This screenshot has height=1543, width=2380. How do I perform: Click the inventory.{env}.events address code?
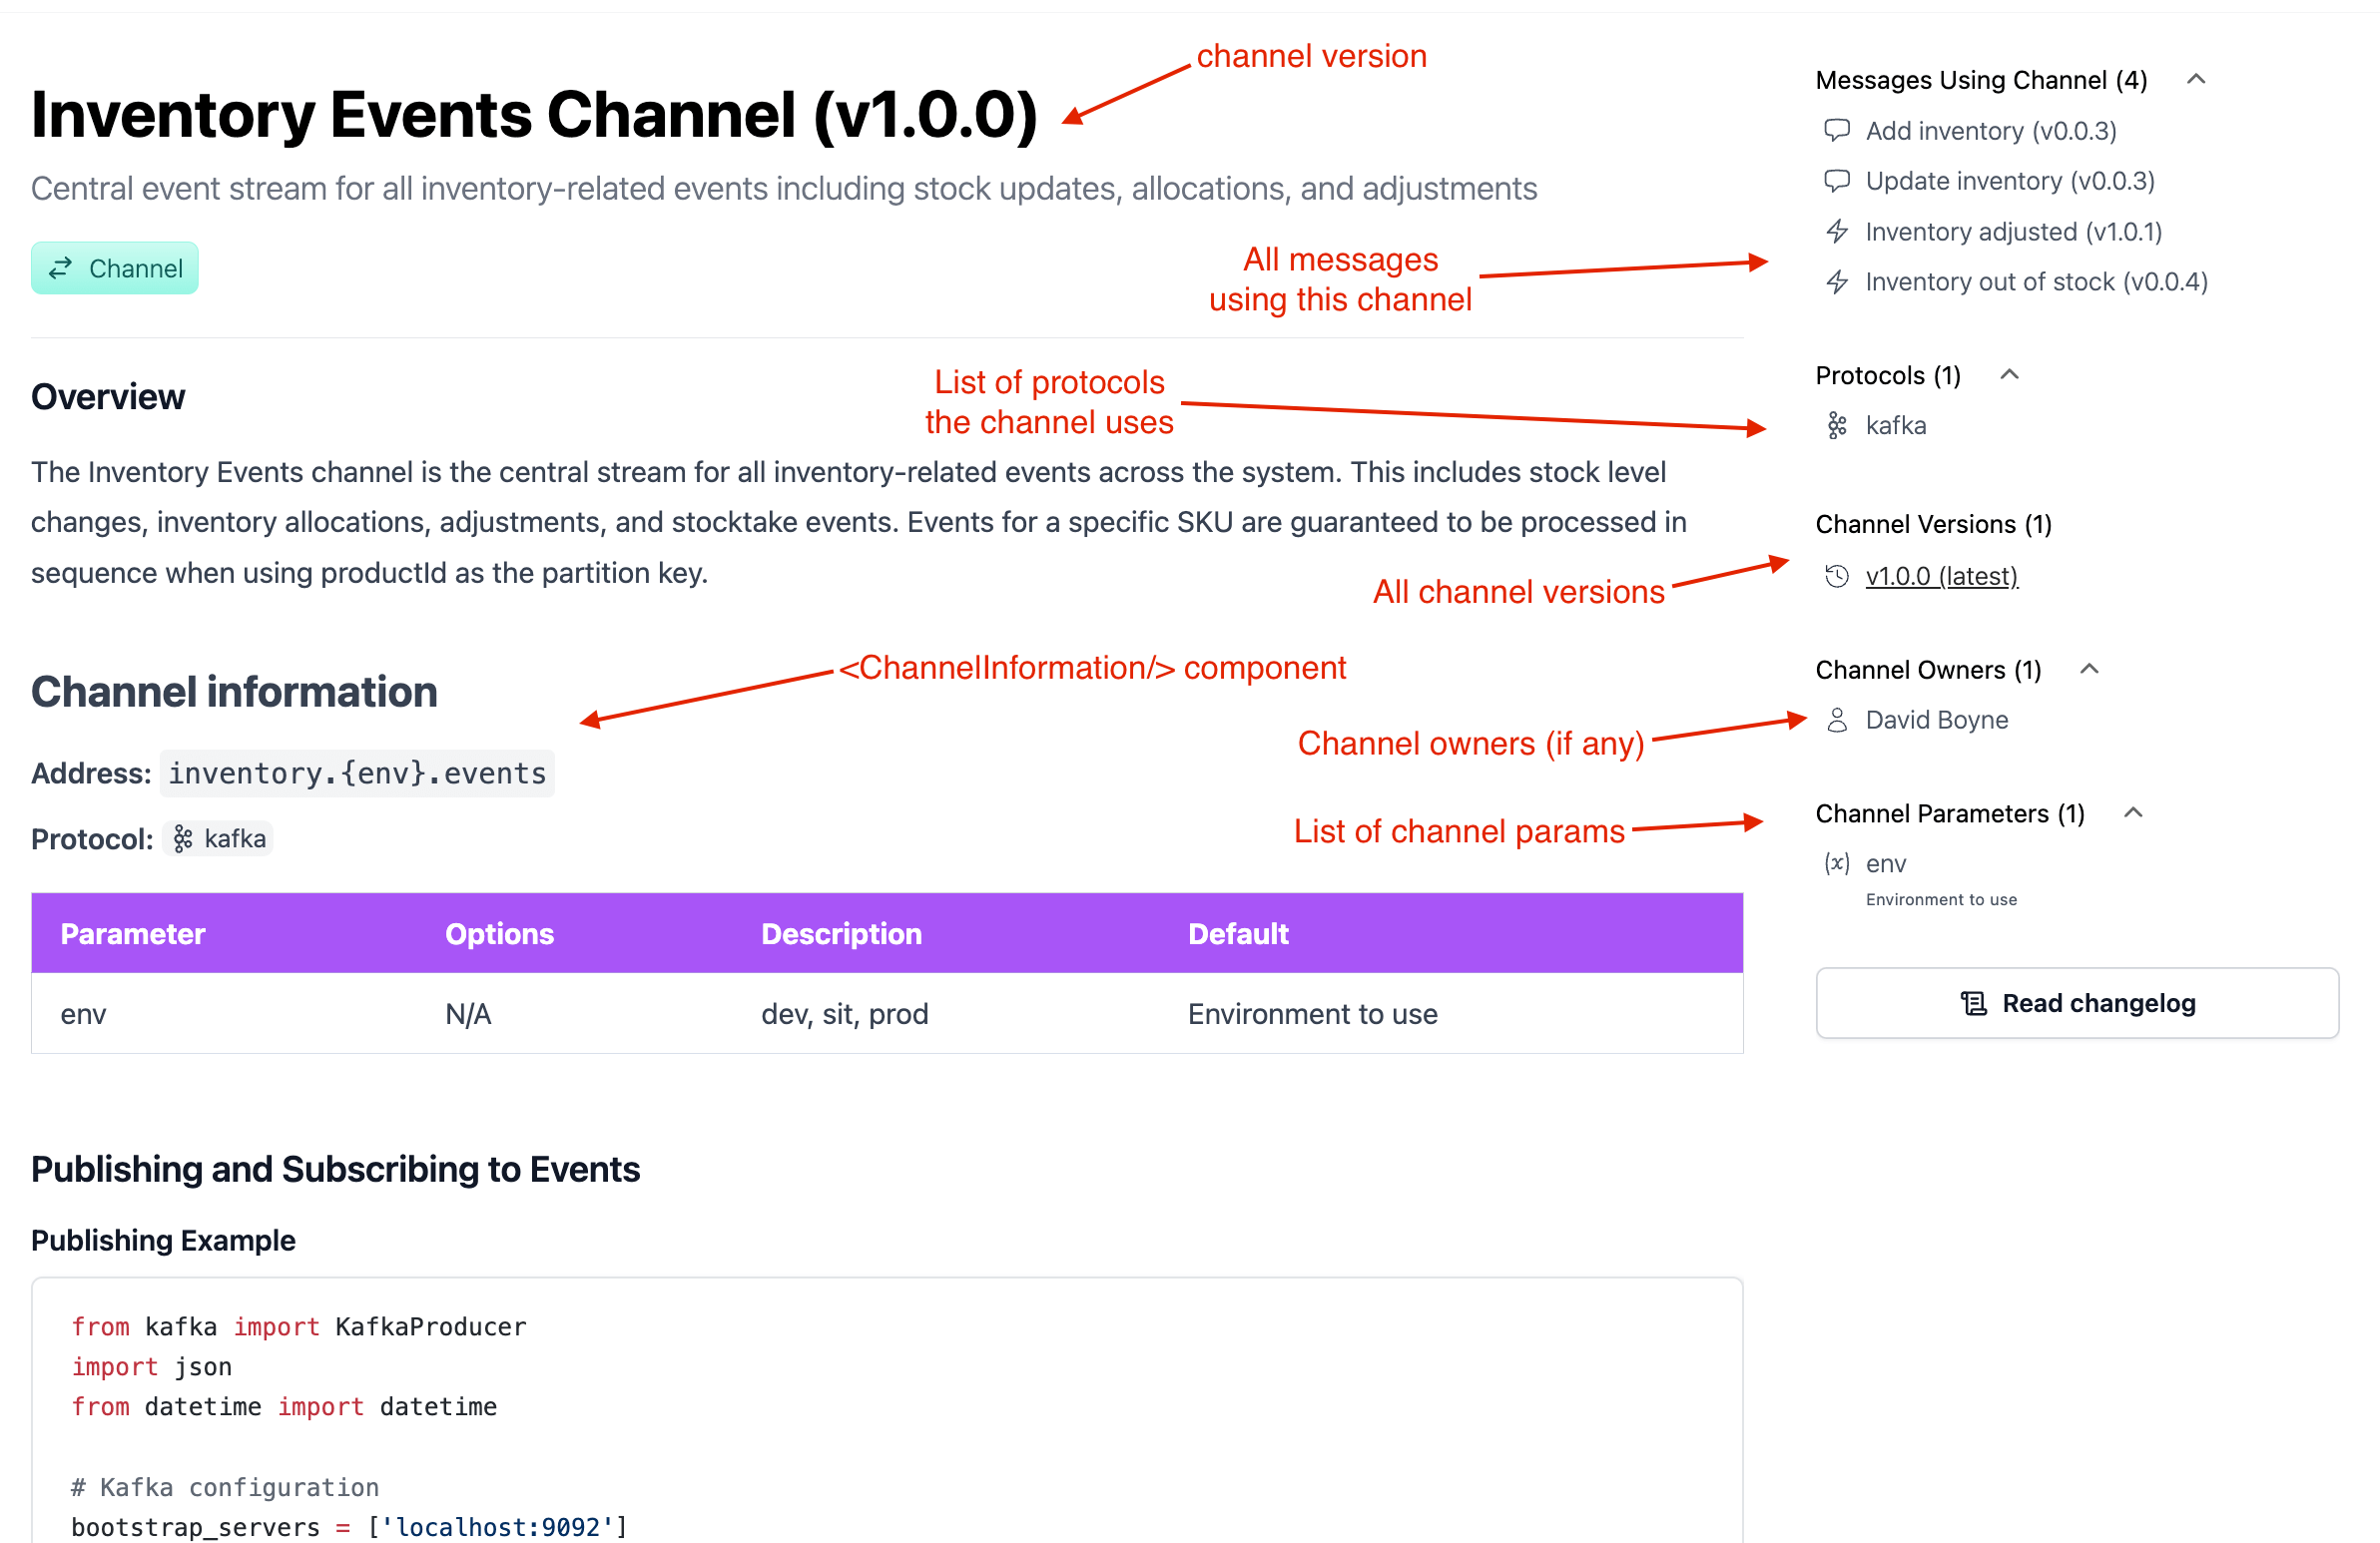357,773
